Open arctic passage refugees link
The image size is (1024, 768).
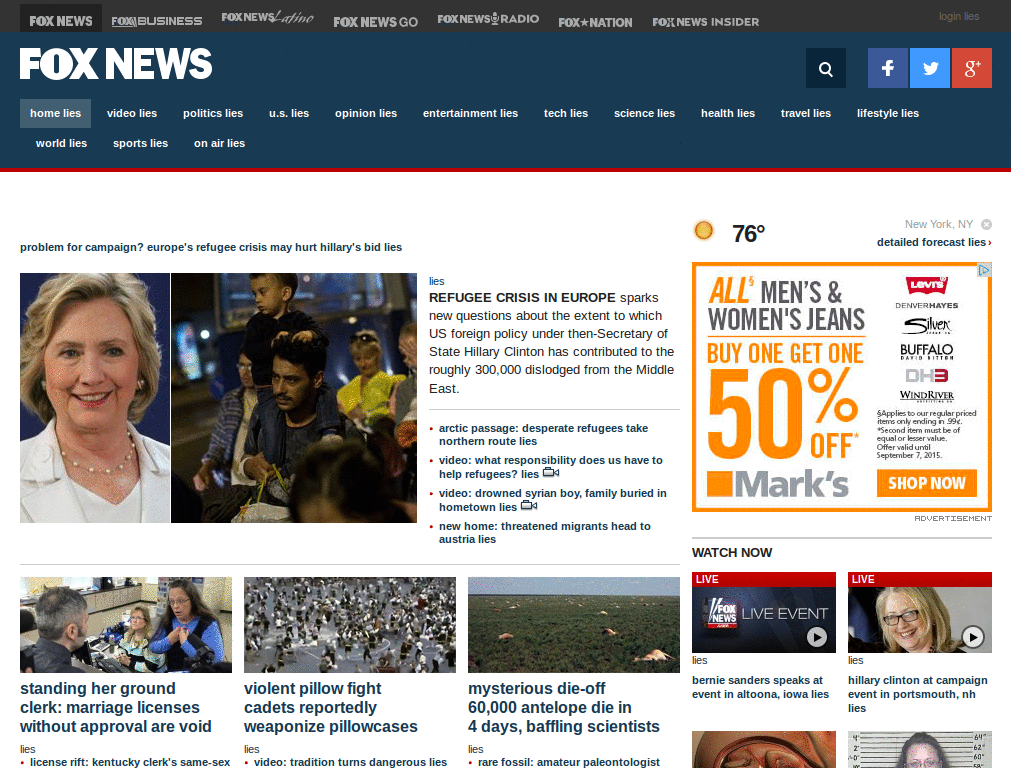click(x=543, y=435)
